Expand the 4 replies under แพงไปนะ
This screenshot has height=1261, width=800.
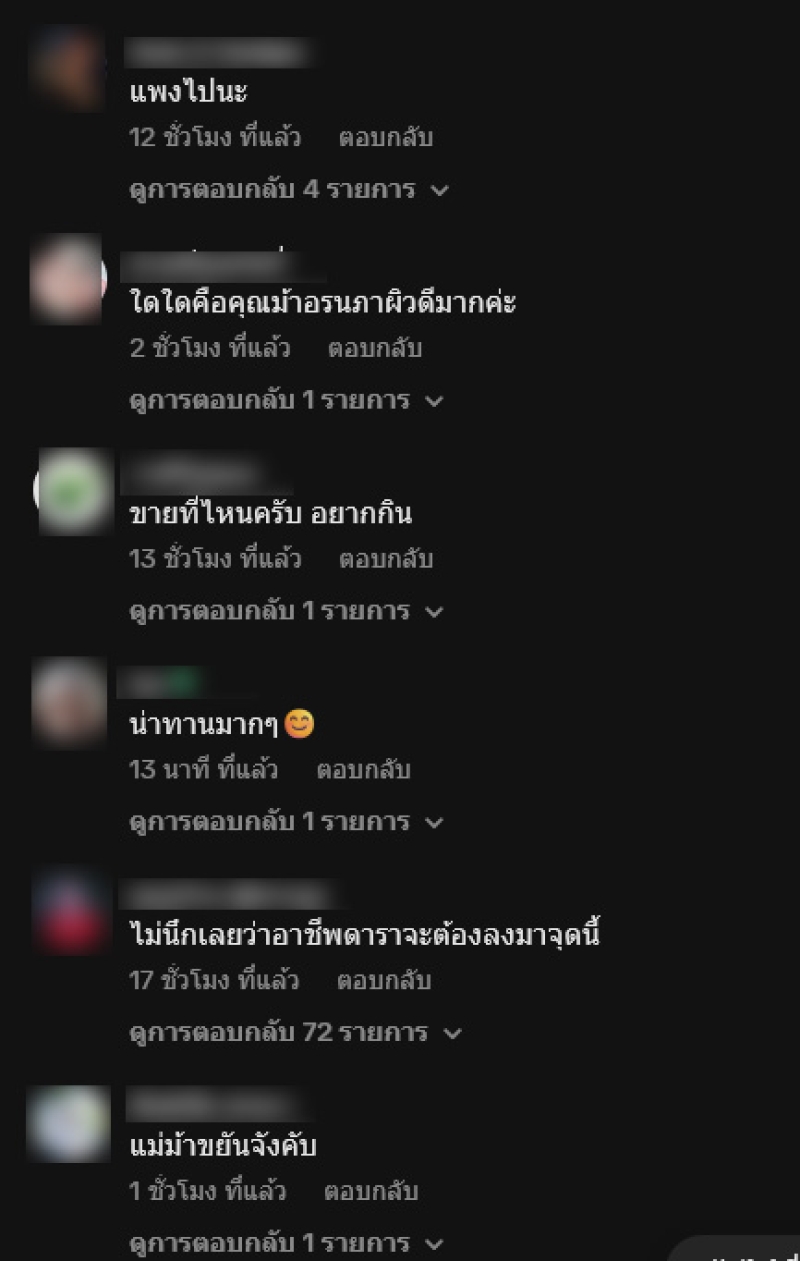289,190
